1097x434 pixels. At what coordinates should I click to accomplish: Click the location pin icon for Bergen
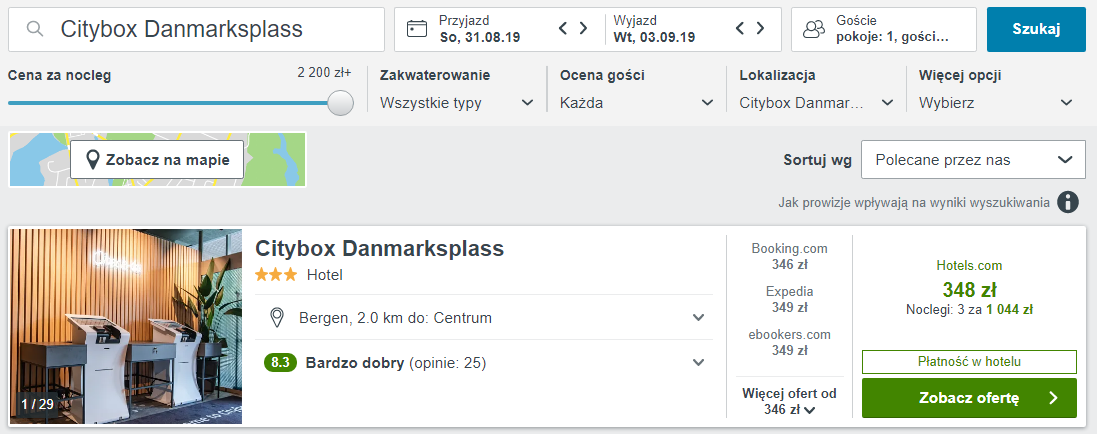(277, 318)
